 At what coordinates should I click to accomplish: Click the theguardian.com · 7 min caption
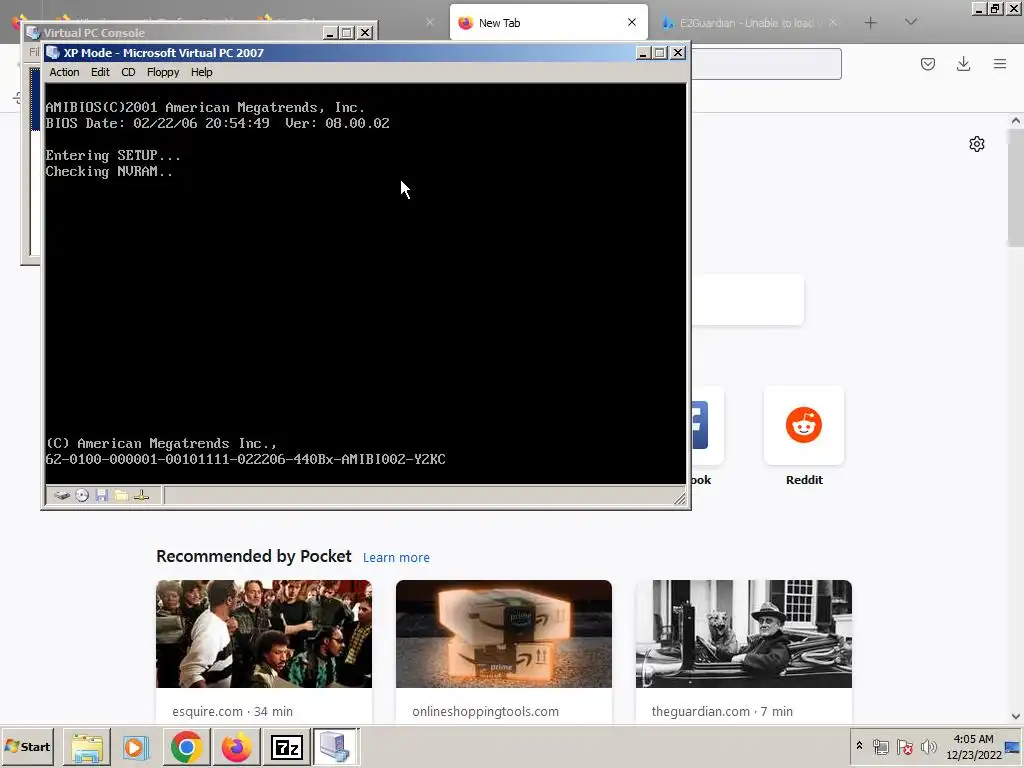tap(722, 711)
